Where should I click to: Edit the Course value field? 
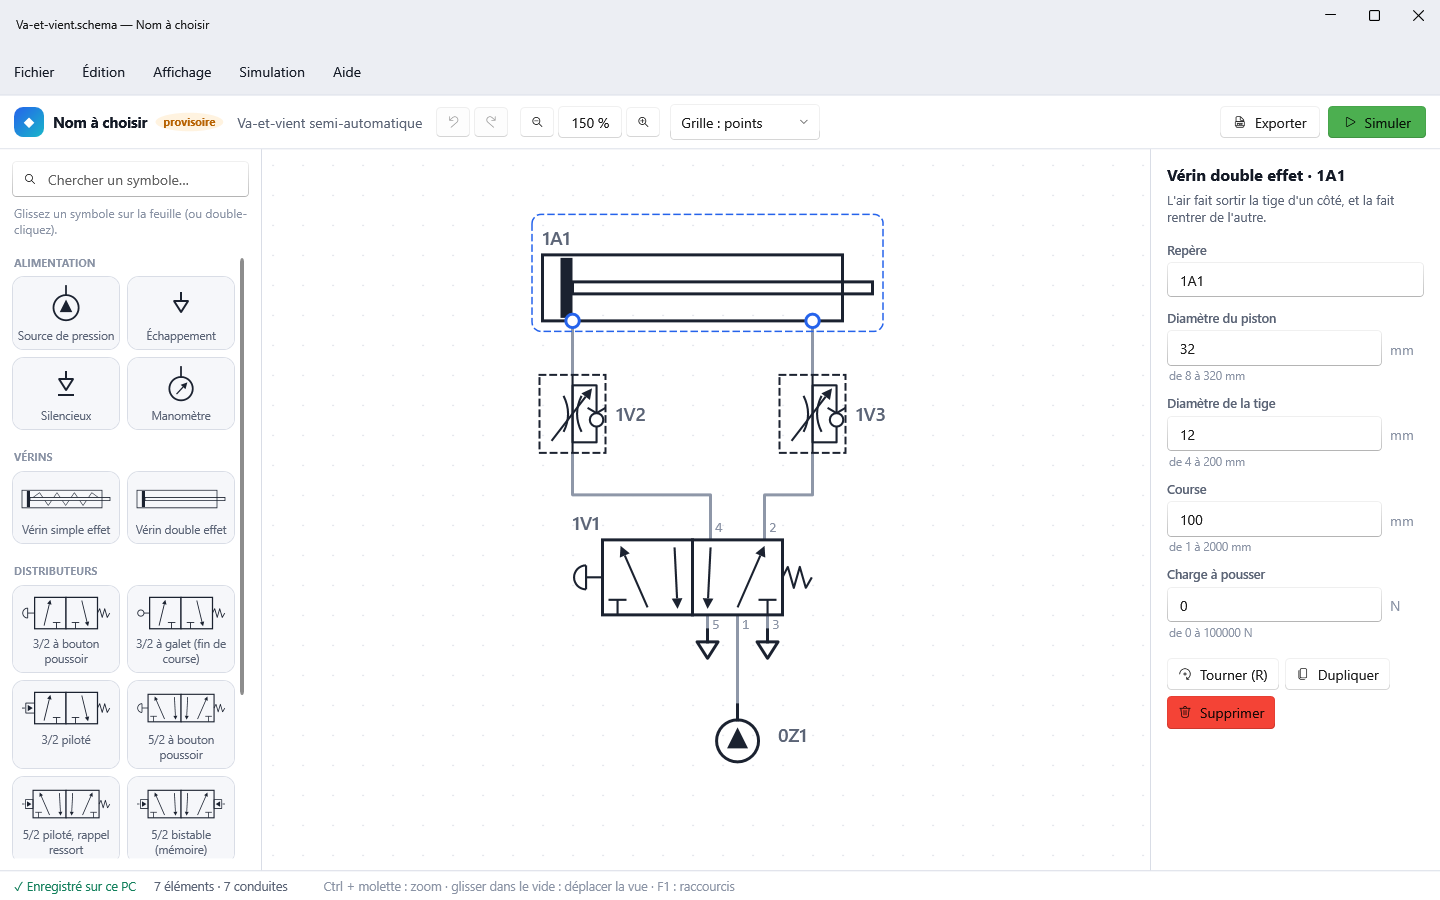1274,519
